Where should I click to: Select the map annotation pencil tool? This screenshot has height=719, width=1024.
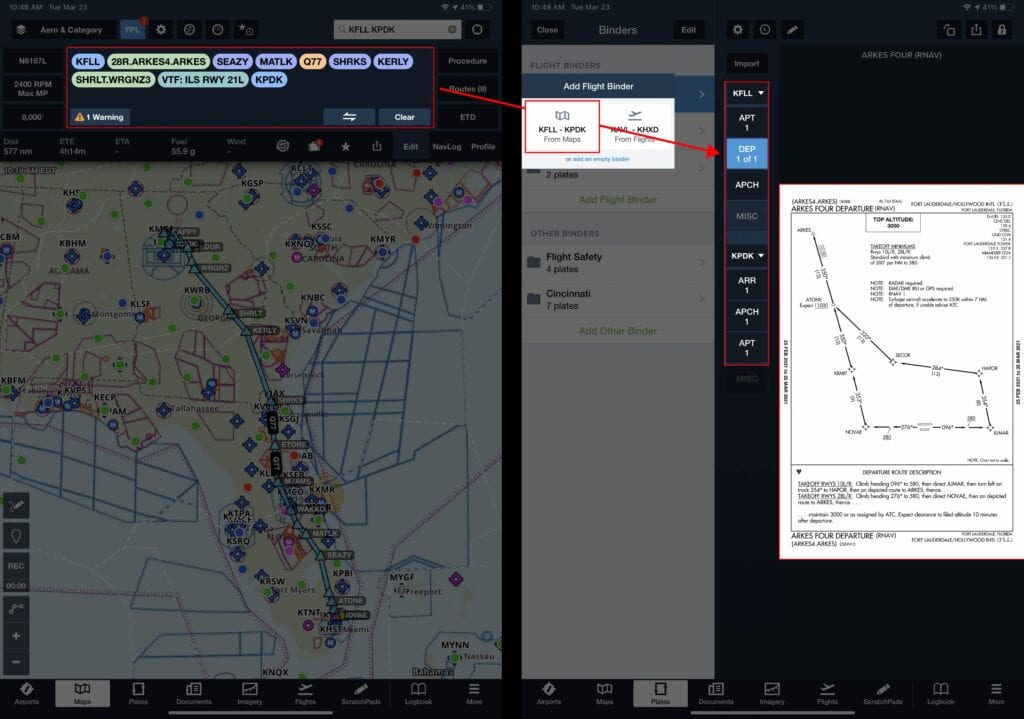point(17,506)
